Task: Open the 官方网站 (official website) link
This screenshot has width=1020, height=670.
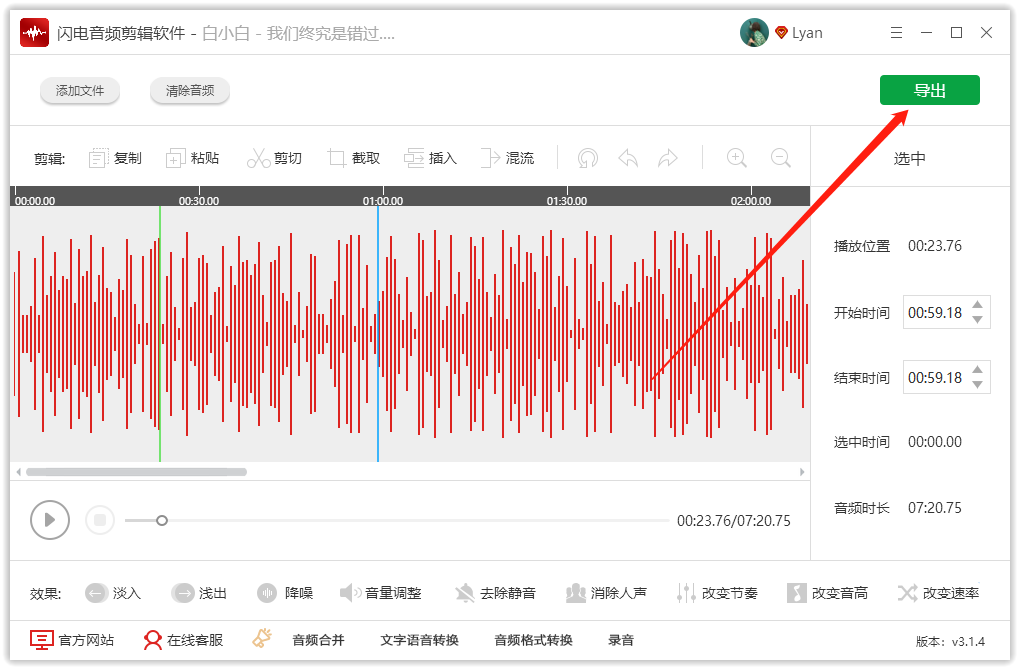Action: point(72,640)
